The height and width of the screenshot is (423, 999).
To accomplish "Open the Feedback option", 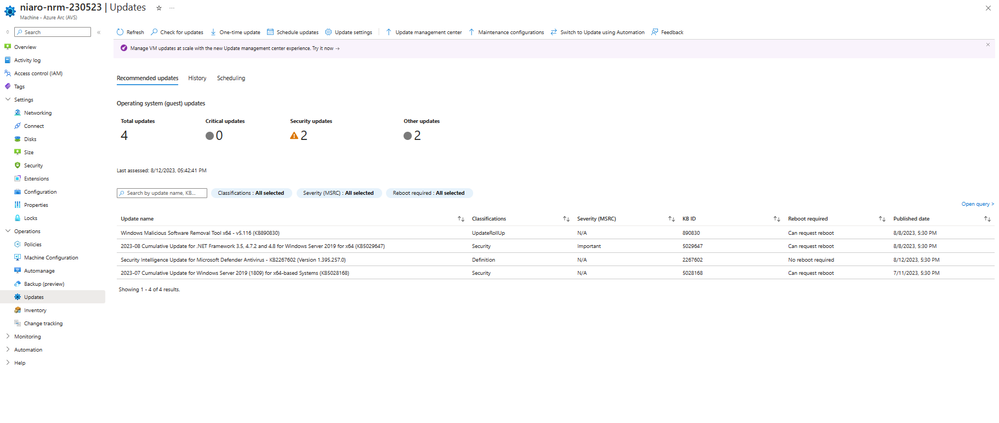I will click(x=667, y=32).
